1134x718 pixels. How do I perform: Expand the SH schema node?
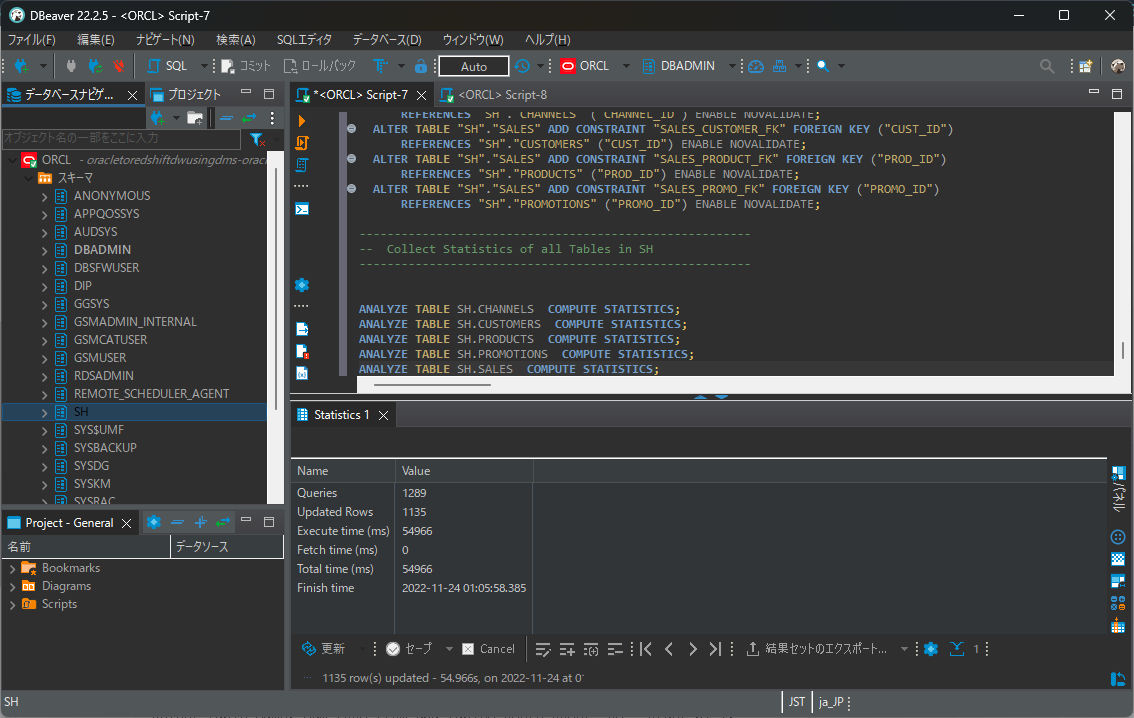tap(44, 412)
